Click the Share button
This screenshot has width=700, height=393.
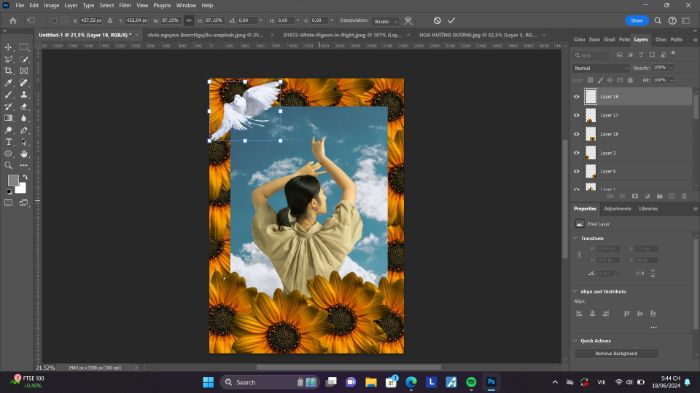click(637, 21)
